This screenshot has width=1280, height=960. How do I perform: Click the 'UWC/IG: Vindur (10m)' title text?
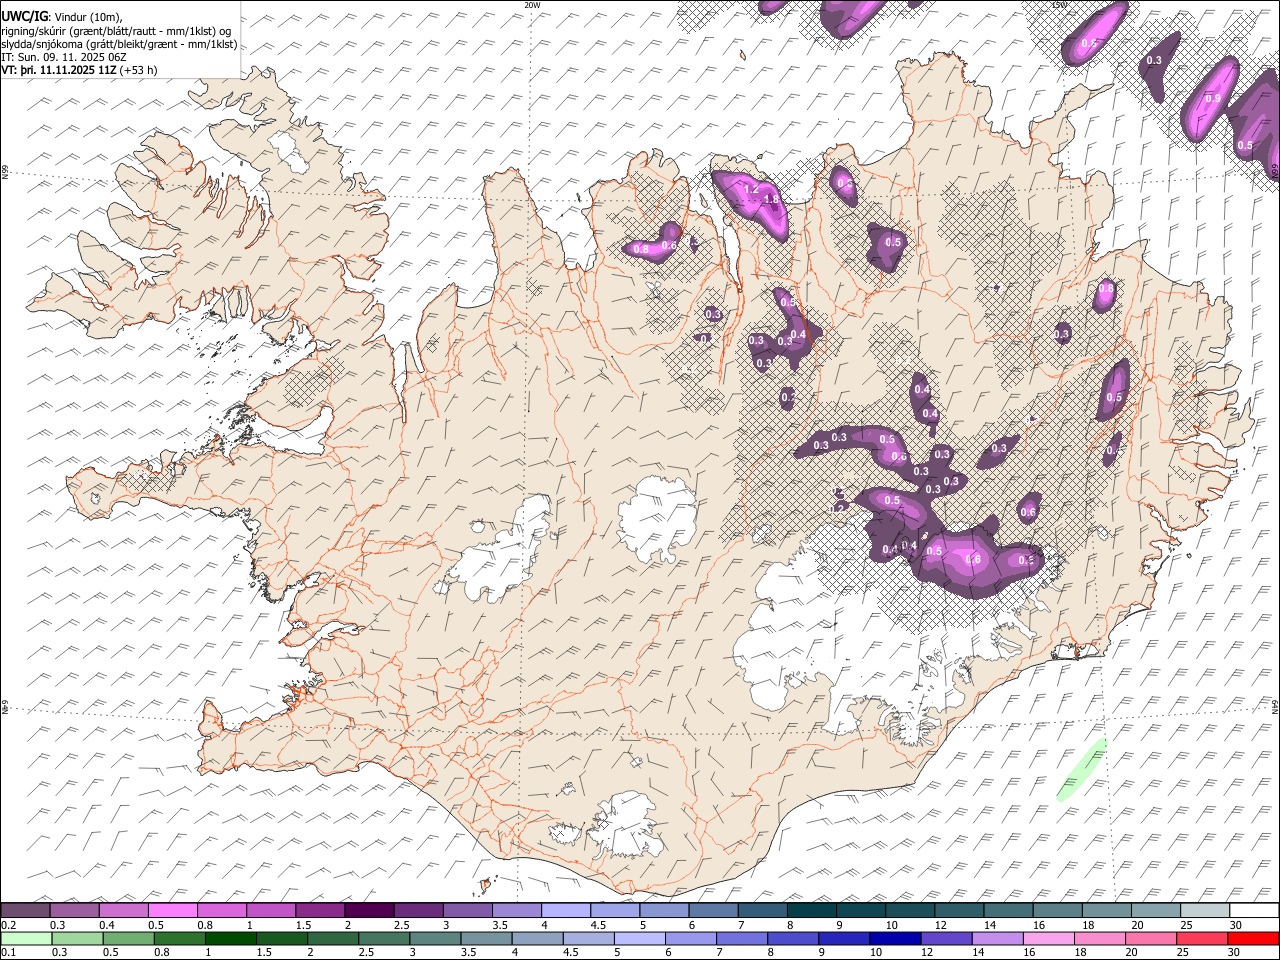[x=62, y=15]
